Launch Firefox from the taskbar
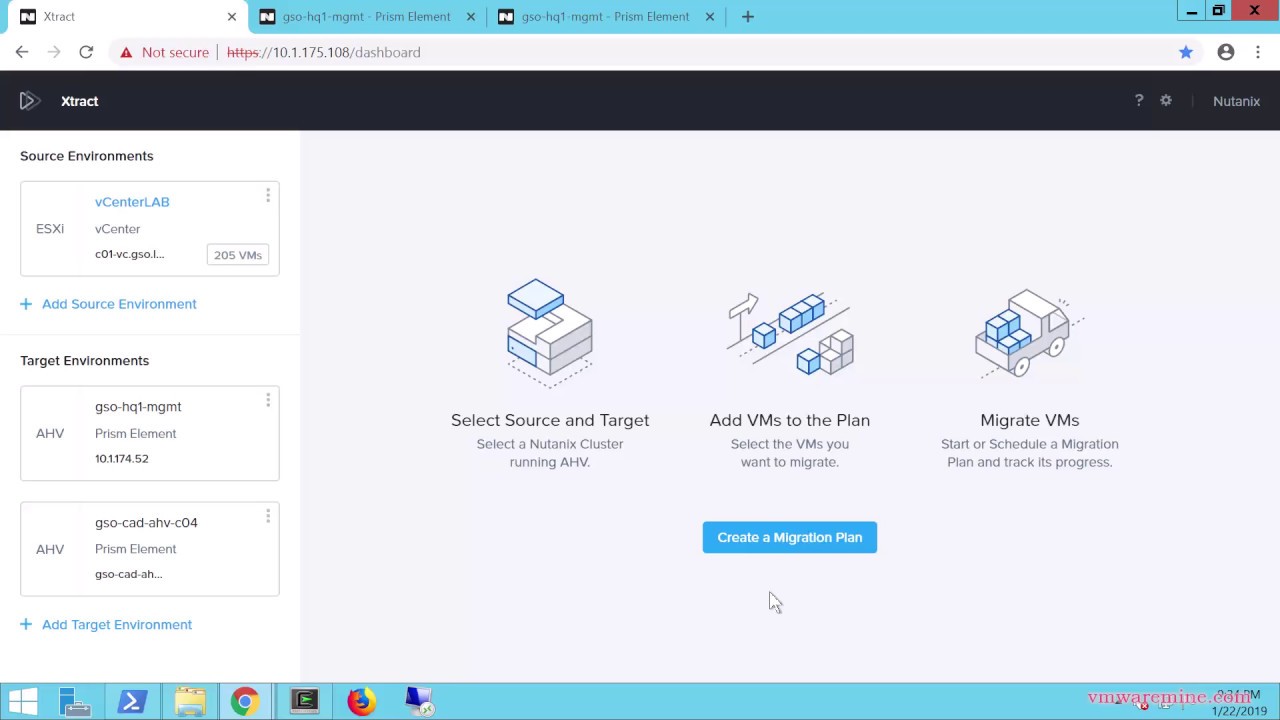1280x720 pixels. click(x=361, y=701)
